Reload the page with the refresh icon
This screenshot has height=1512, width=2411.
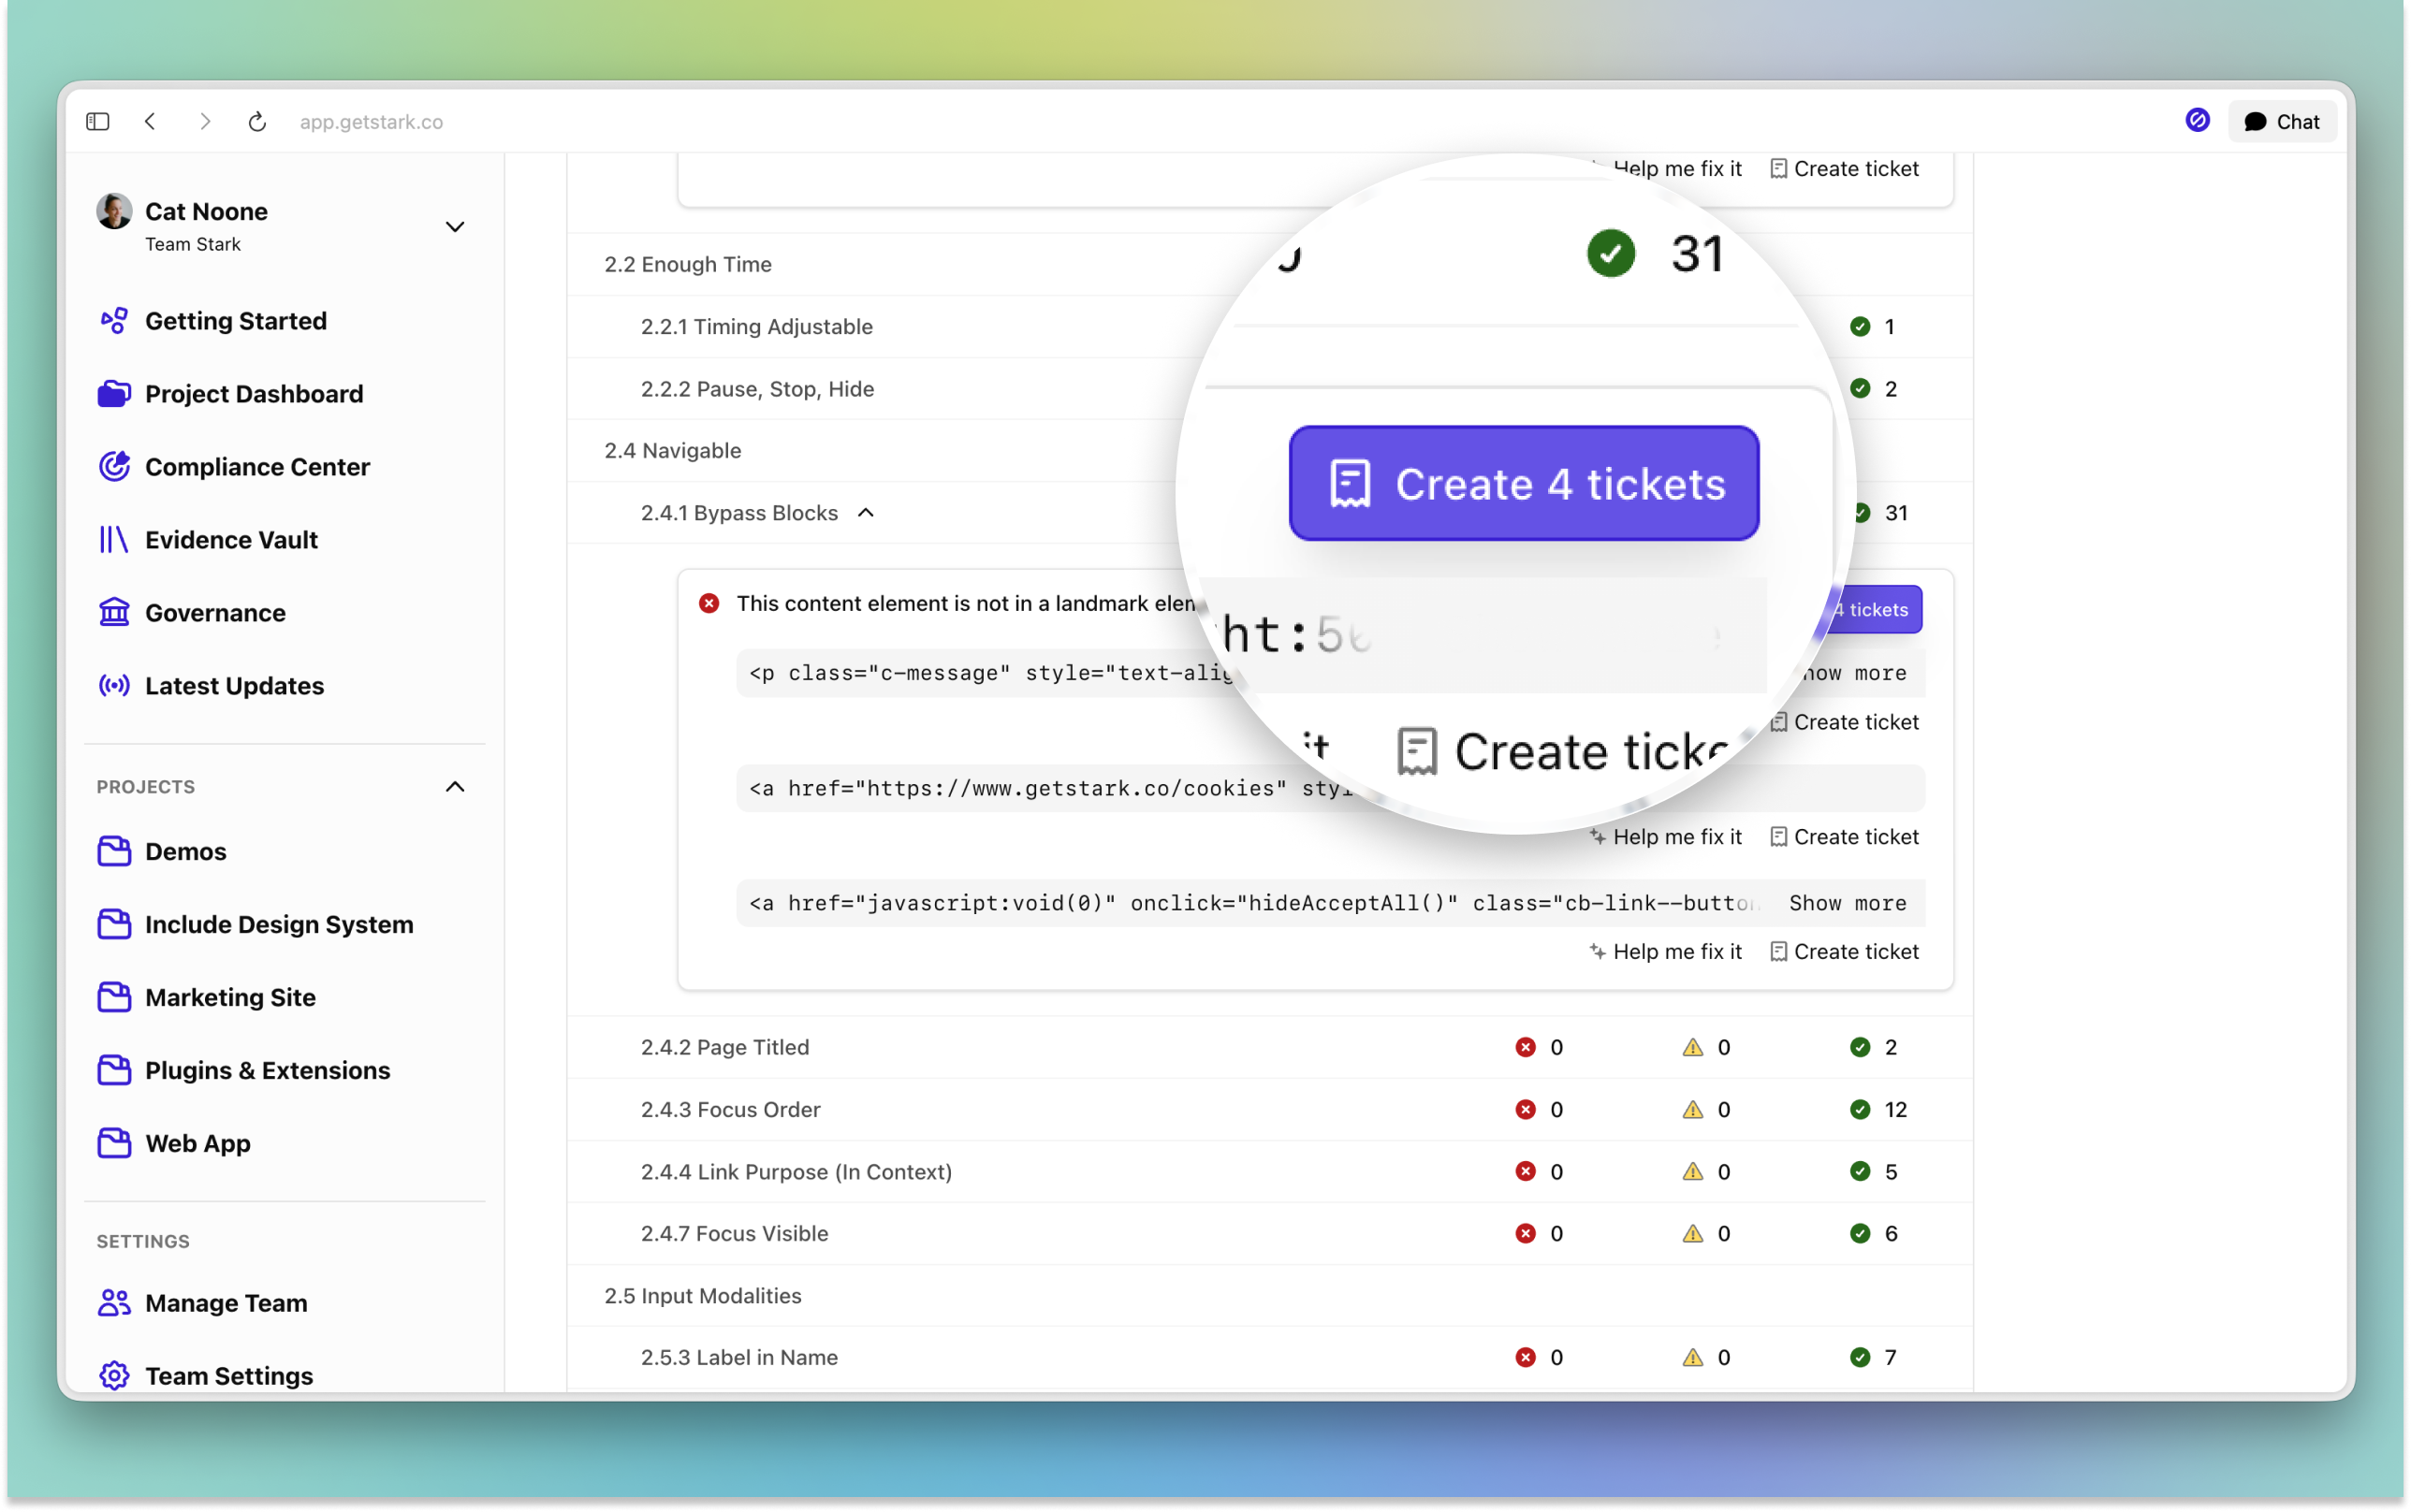pos(257,121)
